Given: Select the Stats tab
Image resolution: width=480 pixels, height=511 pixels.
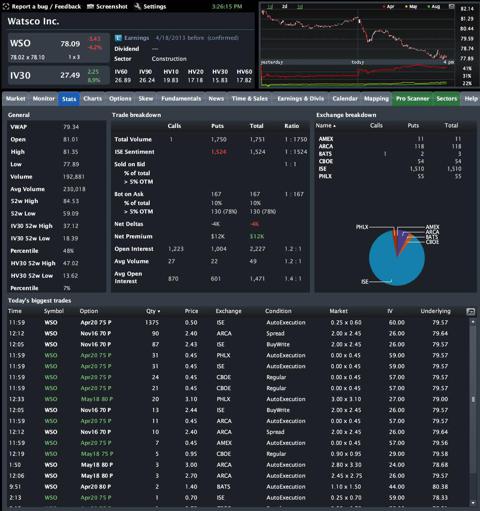Looking at the screenshot, I should 69,99.
